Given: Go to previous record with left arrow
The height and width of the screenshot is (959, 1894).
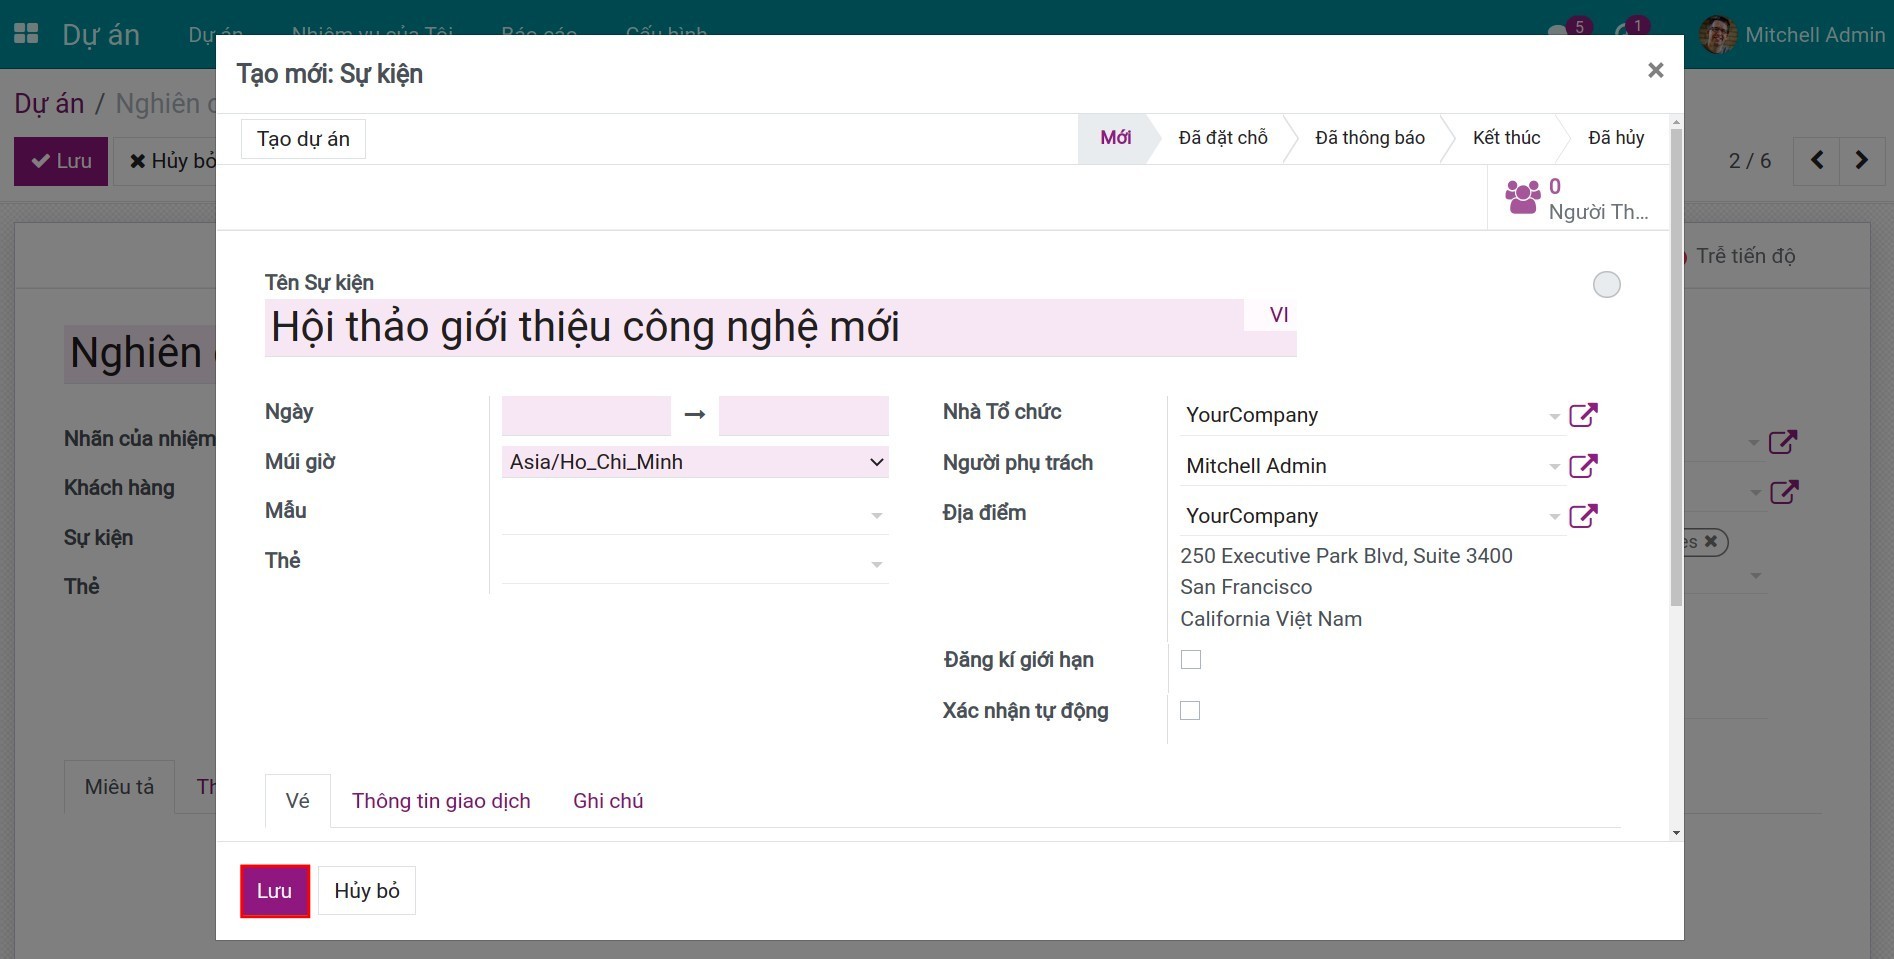Looking at the screenshot, I should [x=1817, y=160].
